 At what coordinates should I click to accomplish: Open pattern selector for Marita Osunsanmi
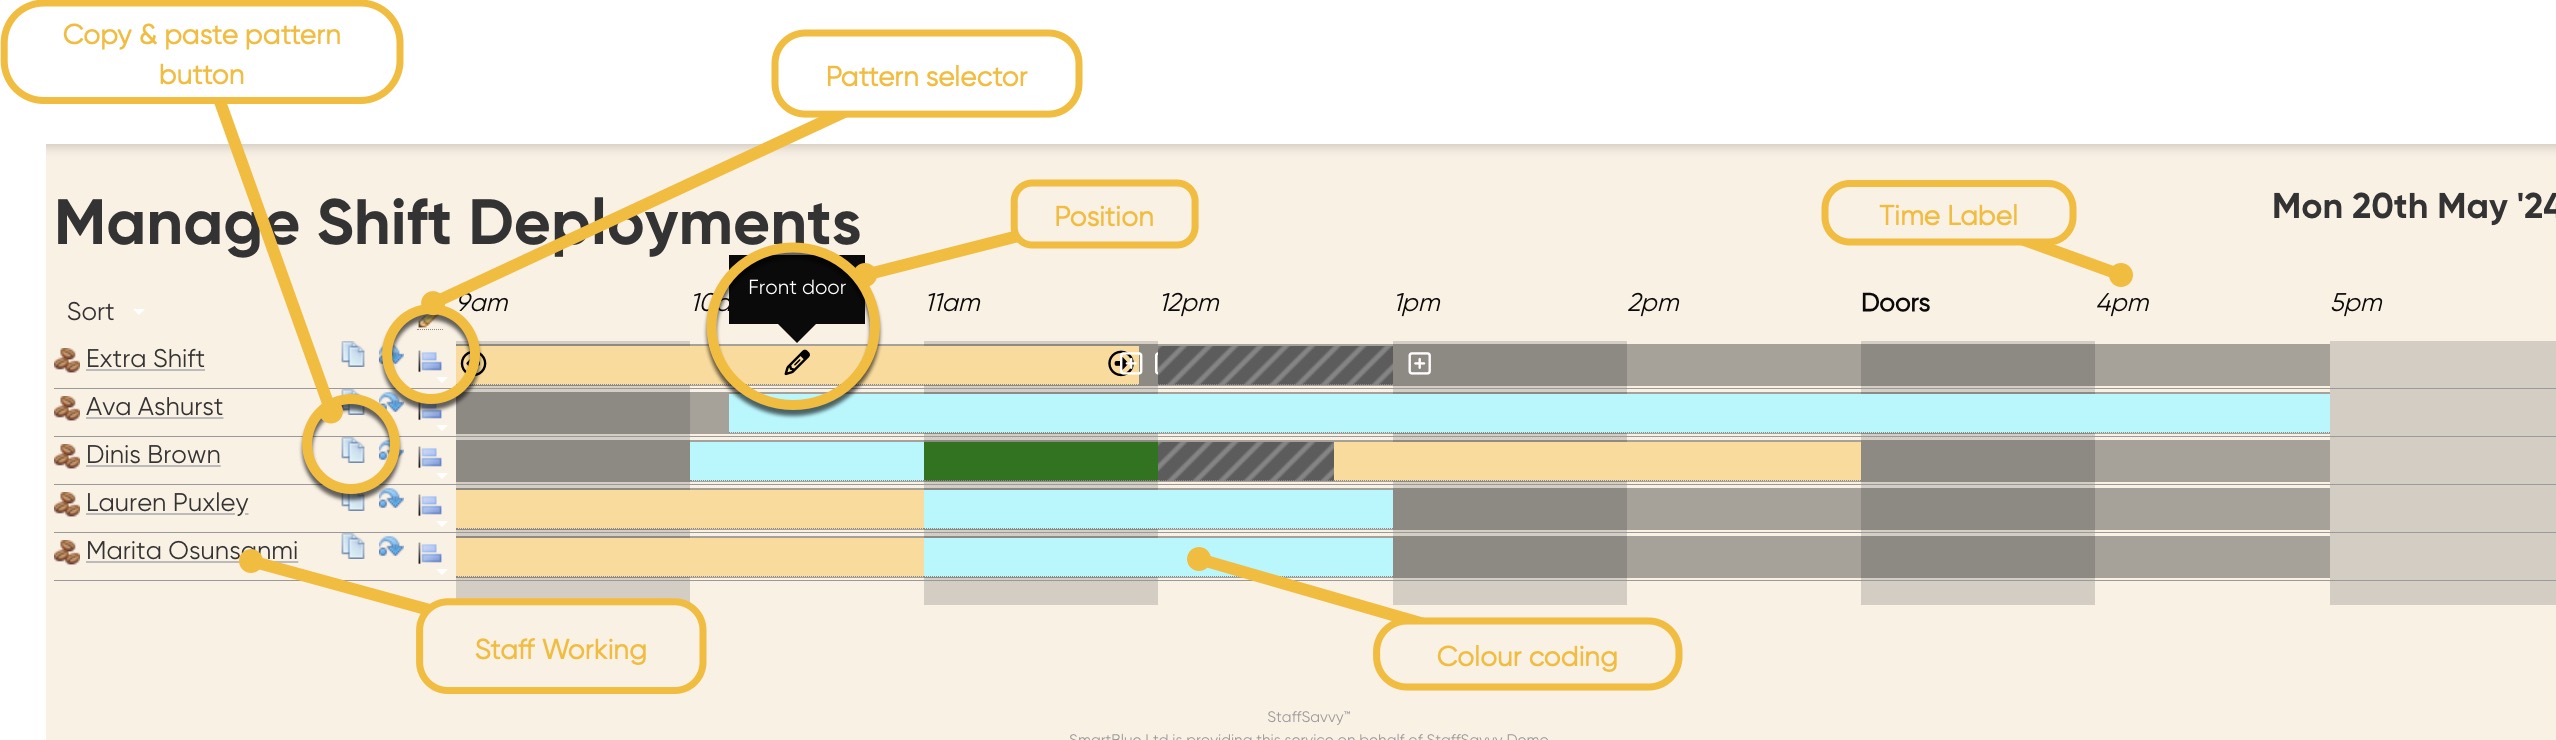(x=430, y=554)
